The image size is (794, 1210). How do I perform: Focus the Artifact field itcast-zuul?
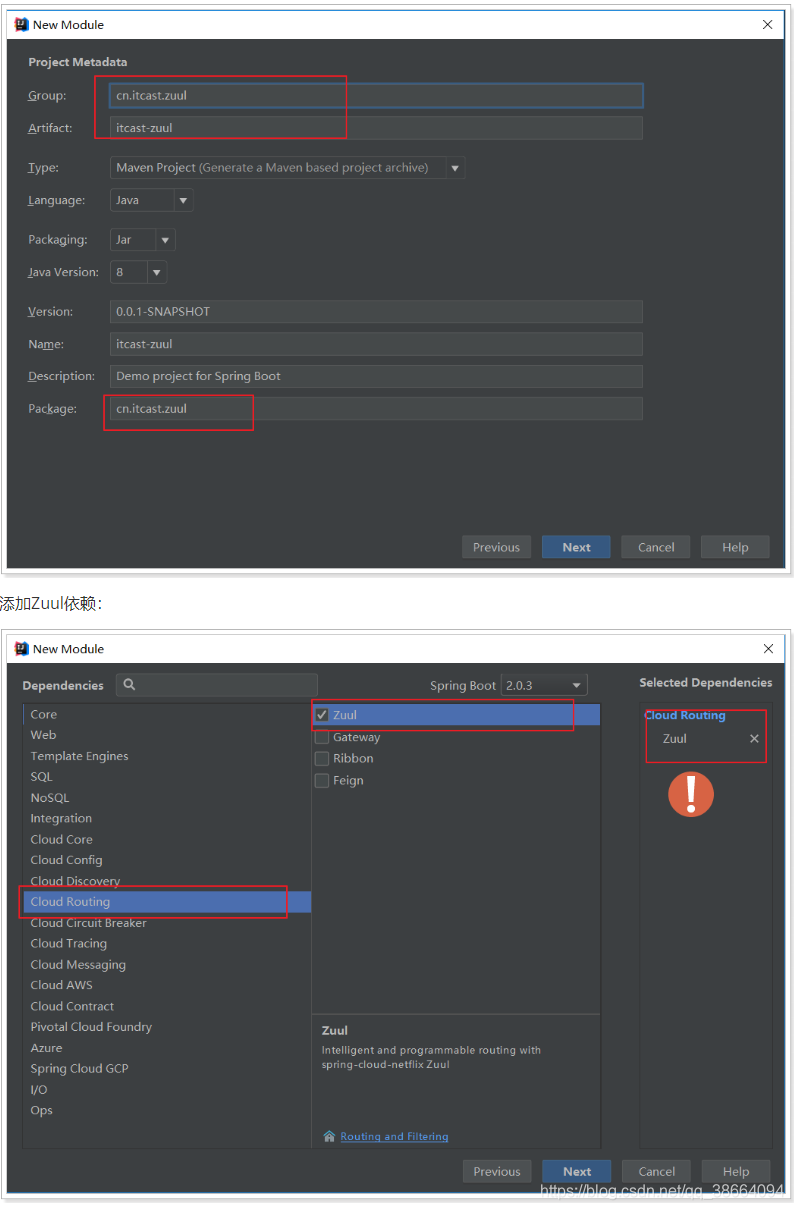tap(376, 128)
